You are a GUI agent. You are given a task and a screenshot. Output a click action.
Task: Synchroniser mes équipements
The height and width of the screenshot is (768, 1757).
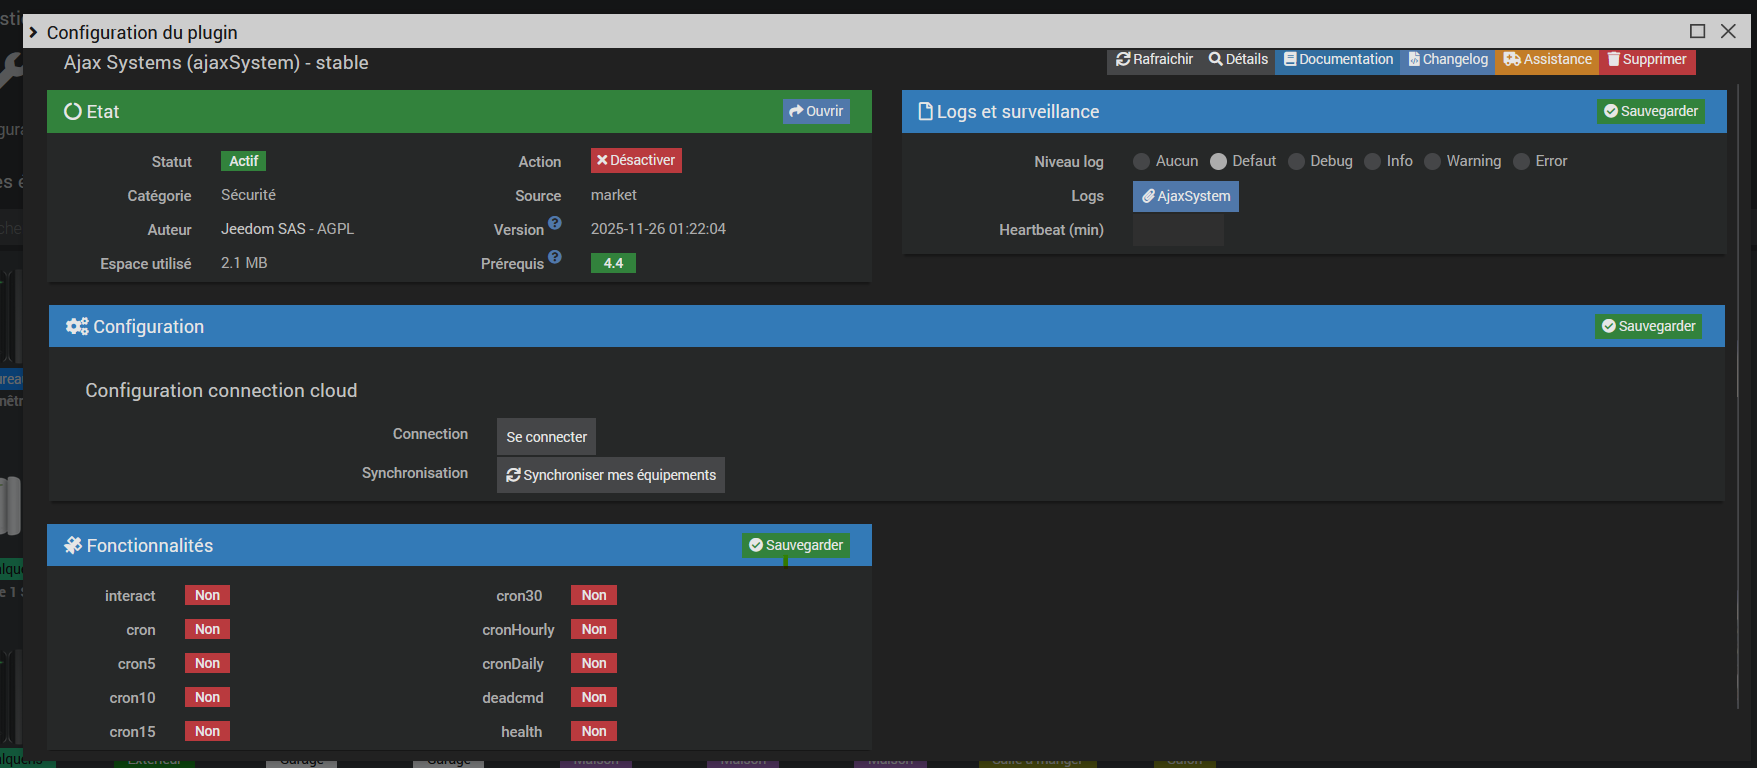(x=610, y=475)
